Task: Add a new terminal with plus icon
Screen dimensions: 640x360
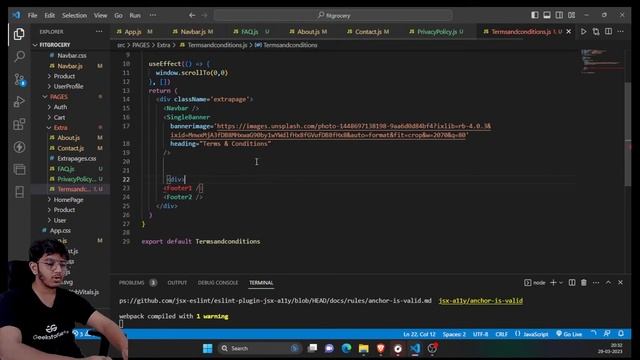Action: 553,282
